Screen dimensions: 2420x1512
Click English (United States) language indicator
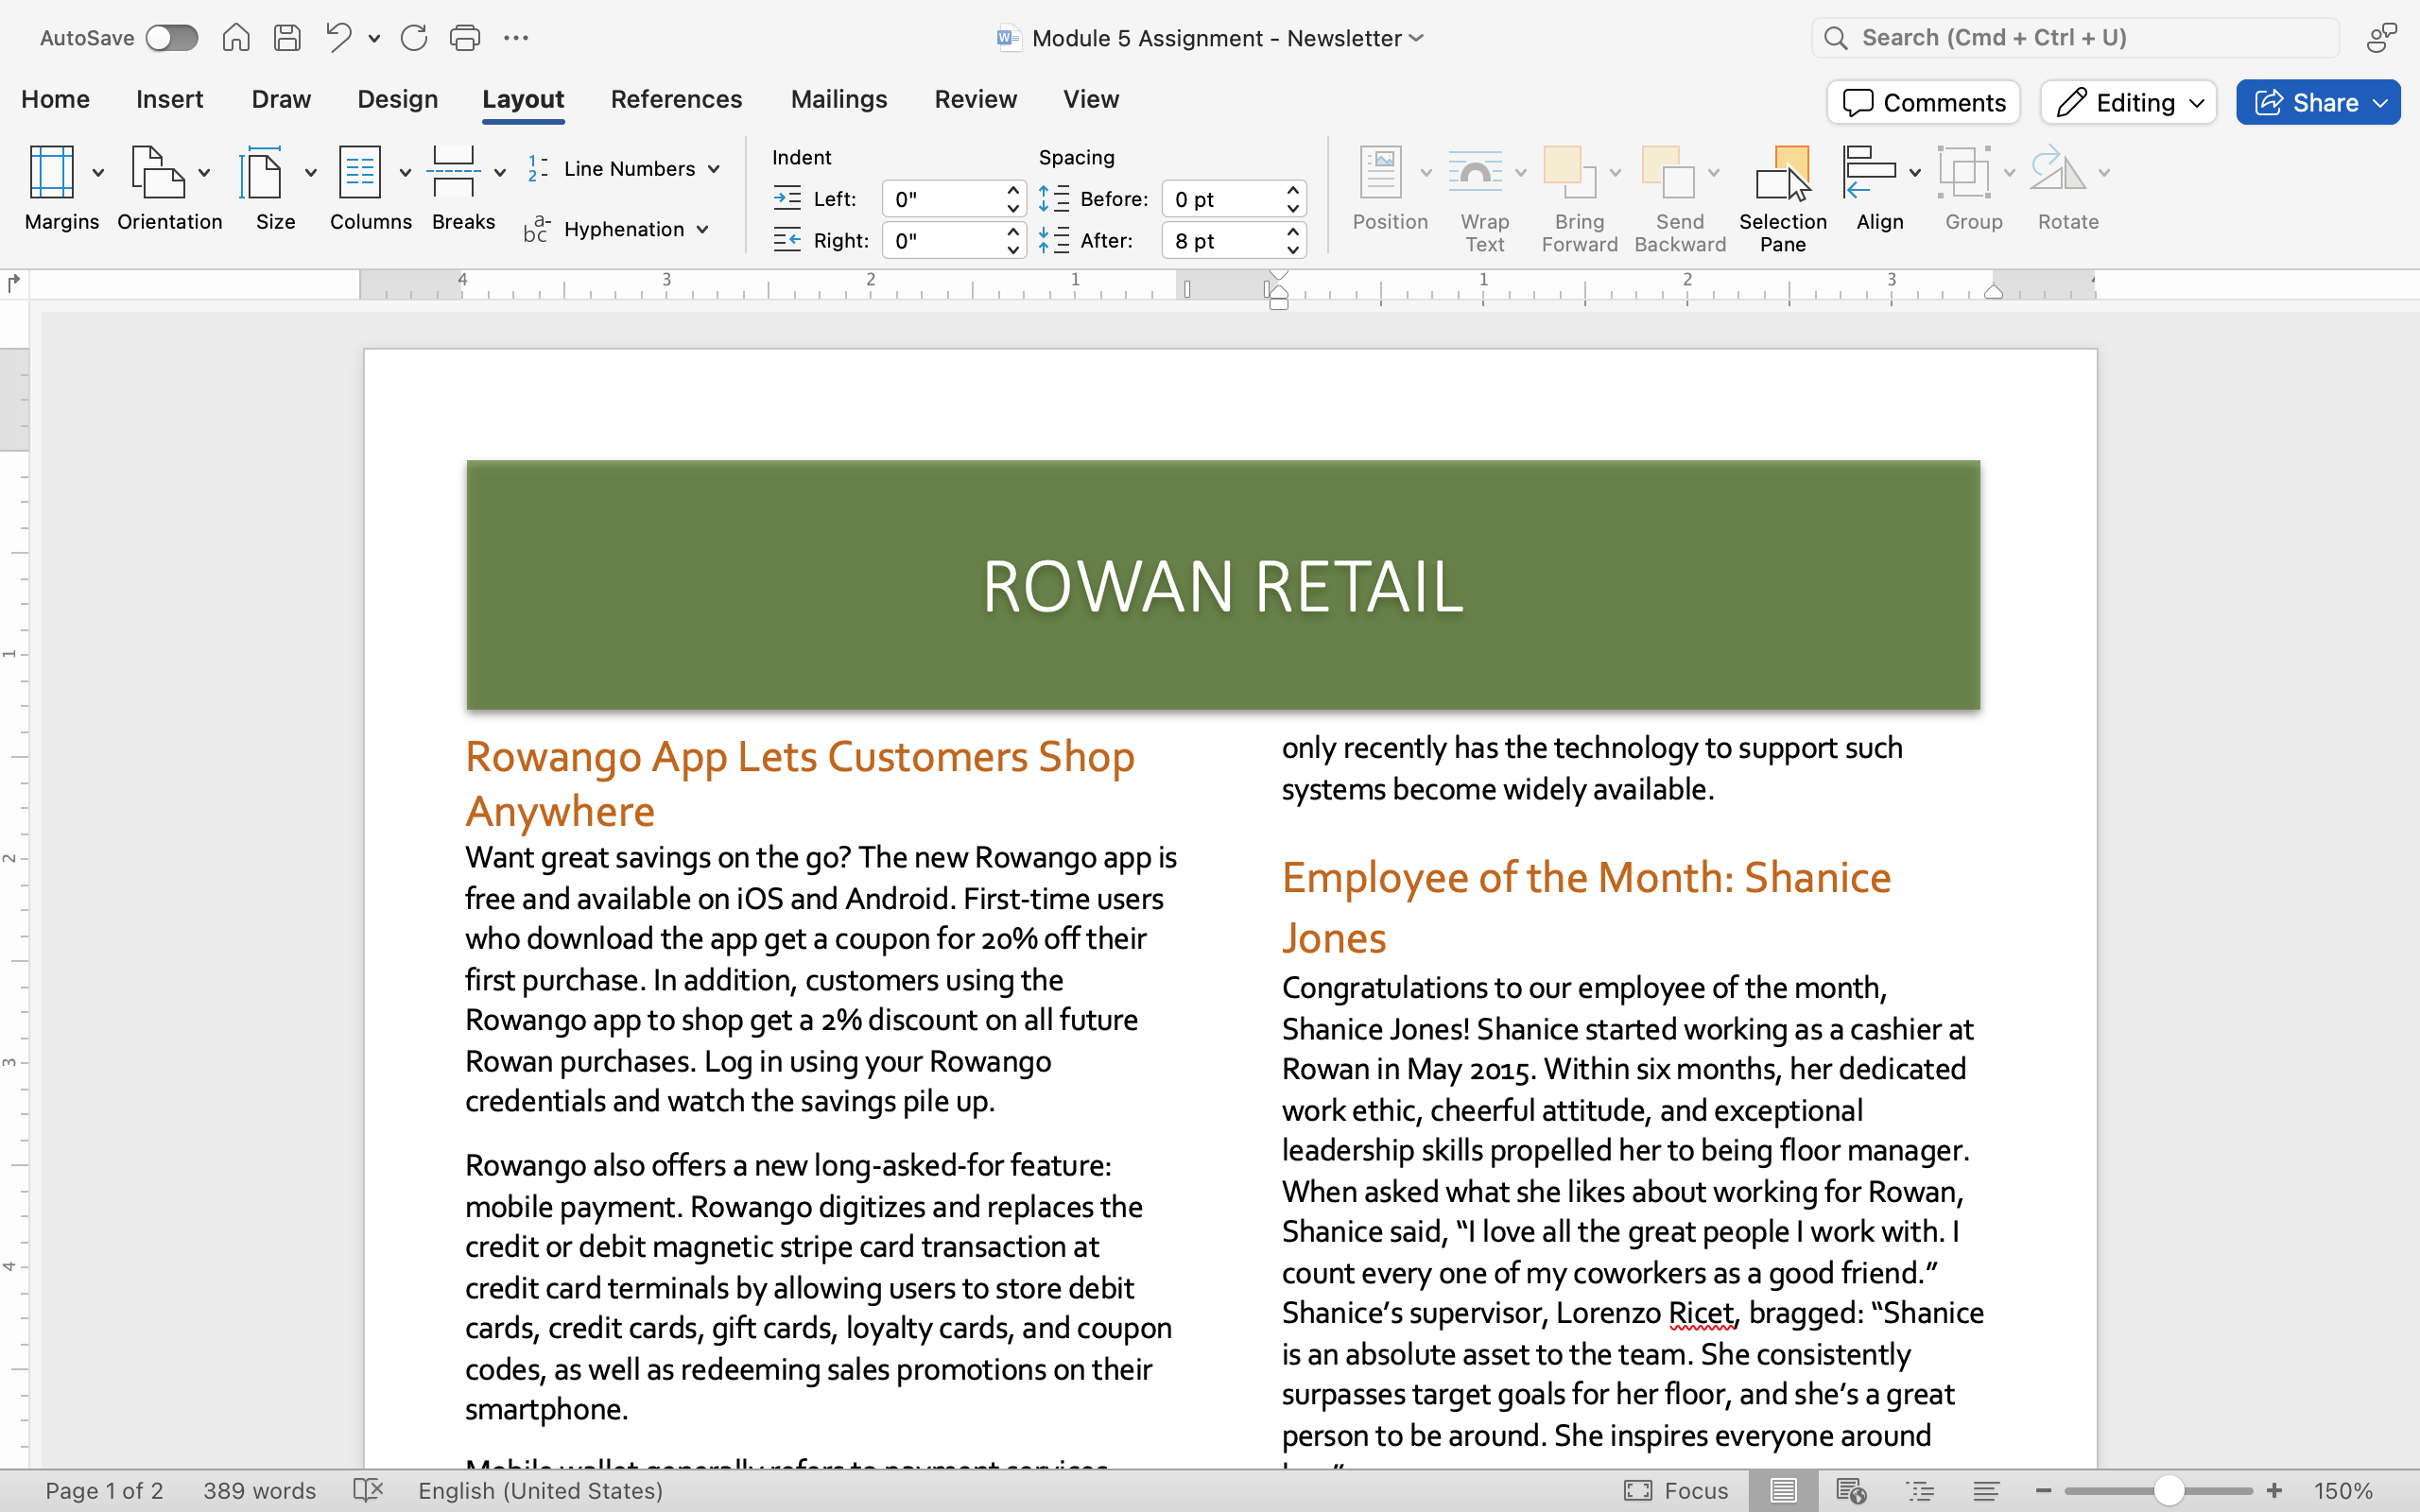pos(540,1490)
